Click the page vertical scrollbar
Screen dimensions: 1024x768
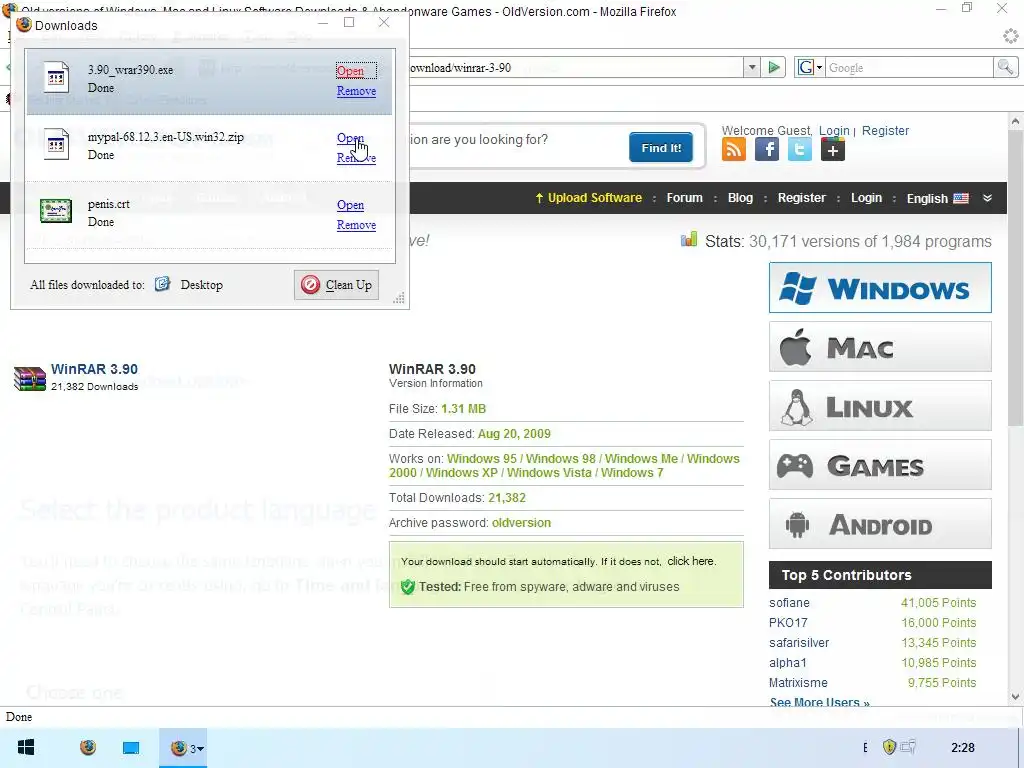[x=1015, y=278]
